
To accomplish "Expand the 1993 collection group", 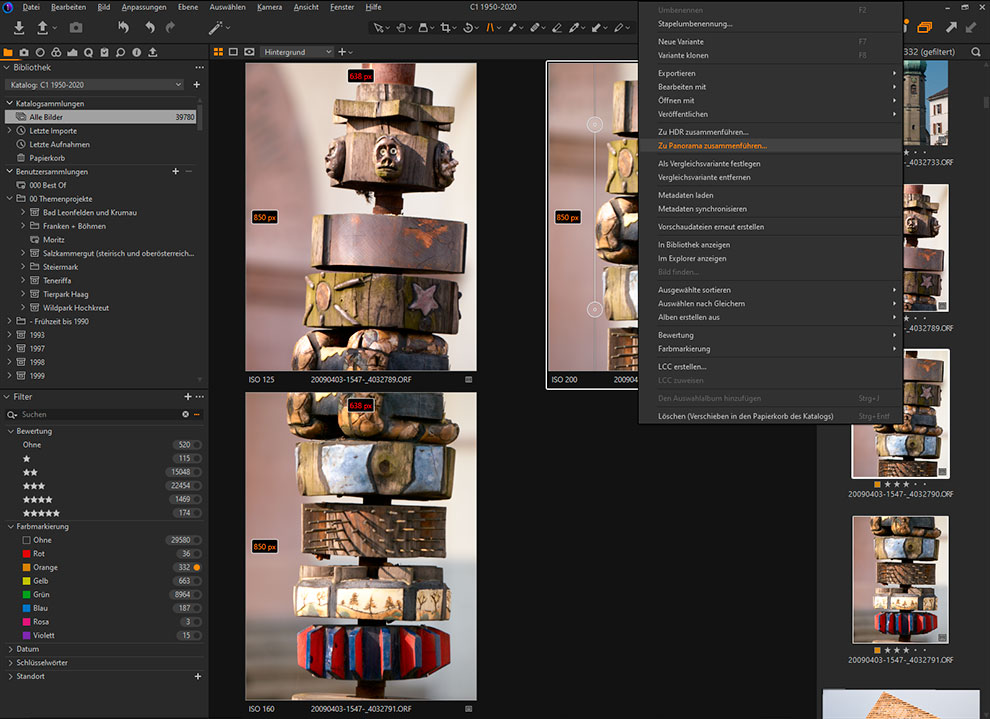I will pyautogui.click(x=9, y=335).
